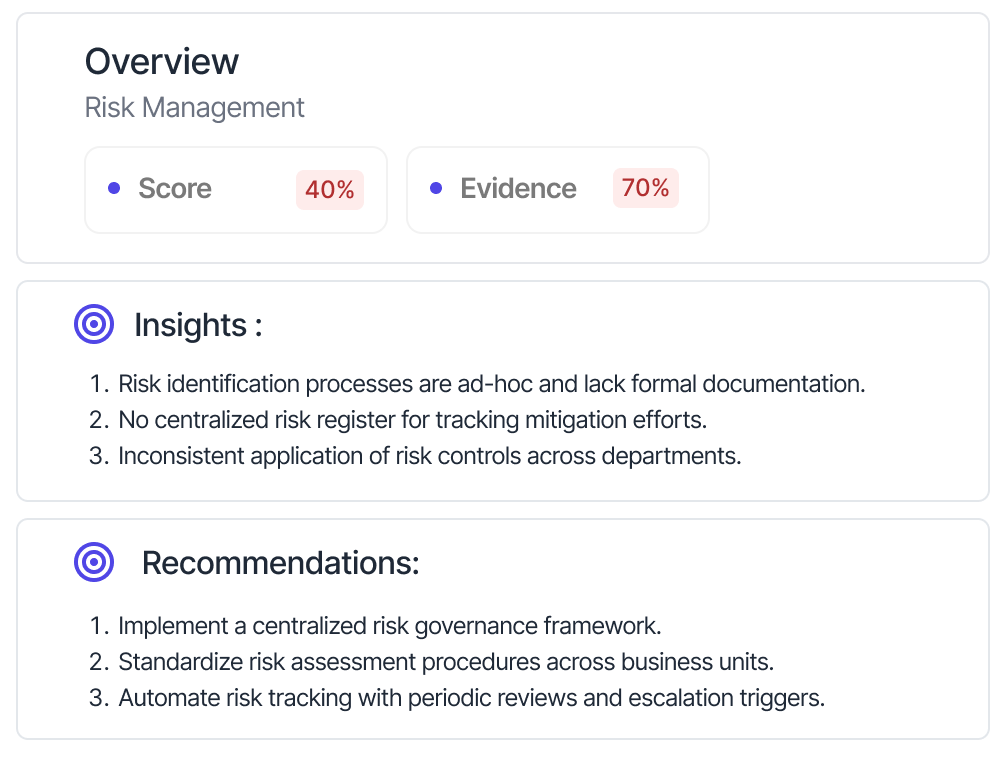Image resolution: width=1004 pixels, height=758 pixels.
Task: Select the 40% score badge
Action: click(x=330, y=190)
